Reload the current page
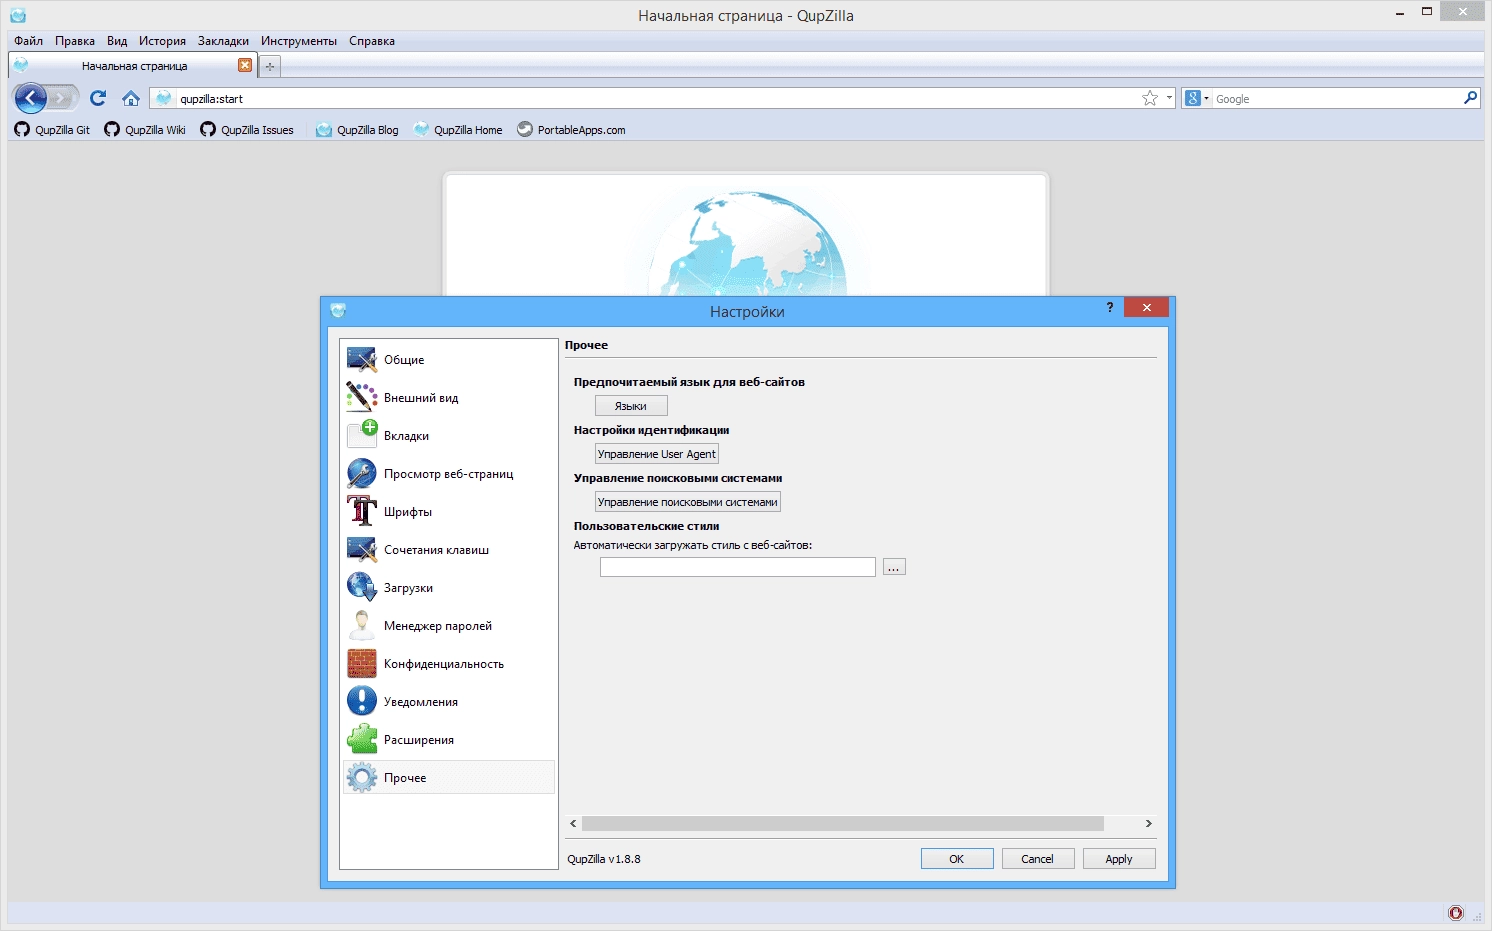Viewport: 1492px width, 931px height. tap(98, 98)
